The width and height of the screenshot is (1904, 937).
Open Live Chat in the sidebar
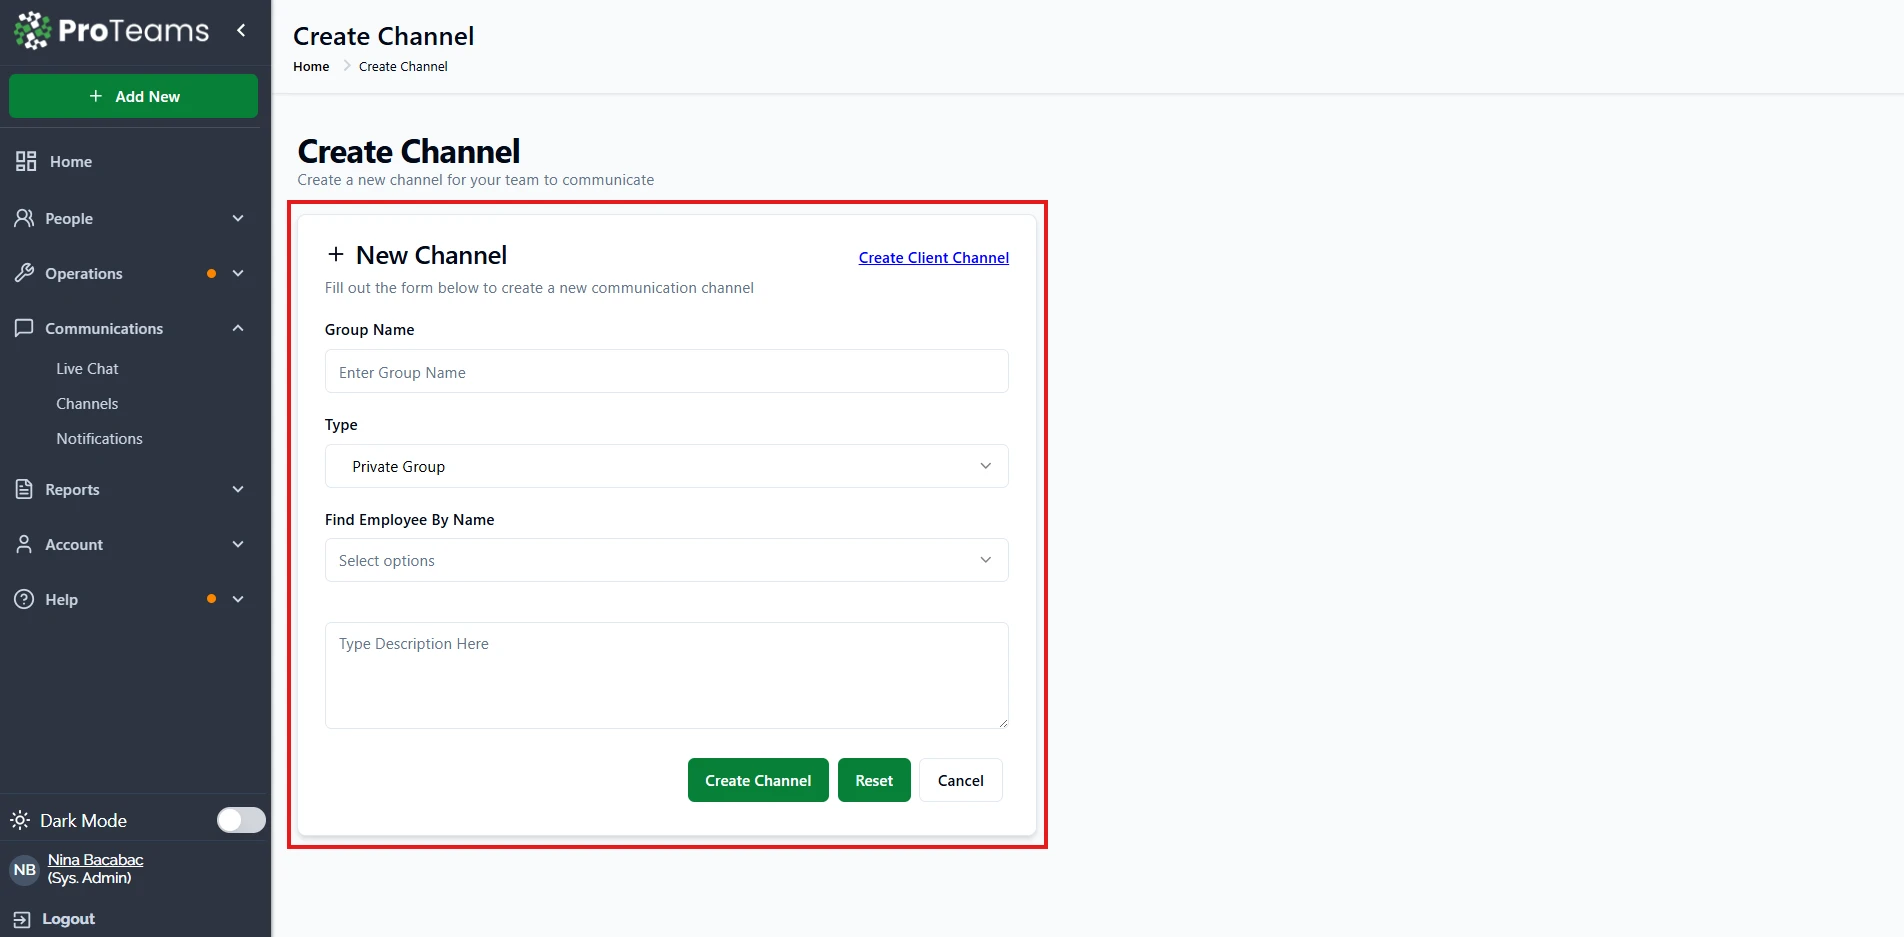tap(87, 369)
